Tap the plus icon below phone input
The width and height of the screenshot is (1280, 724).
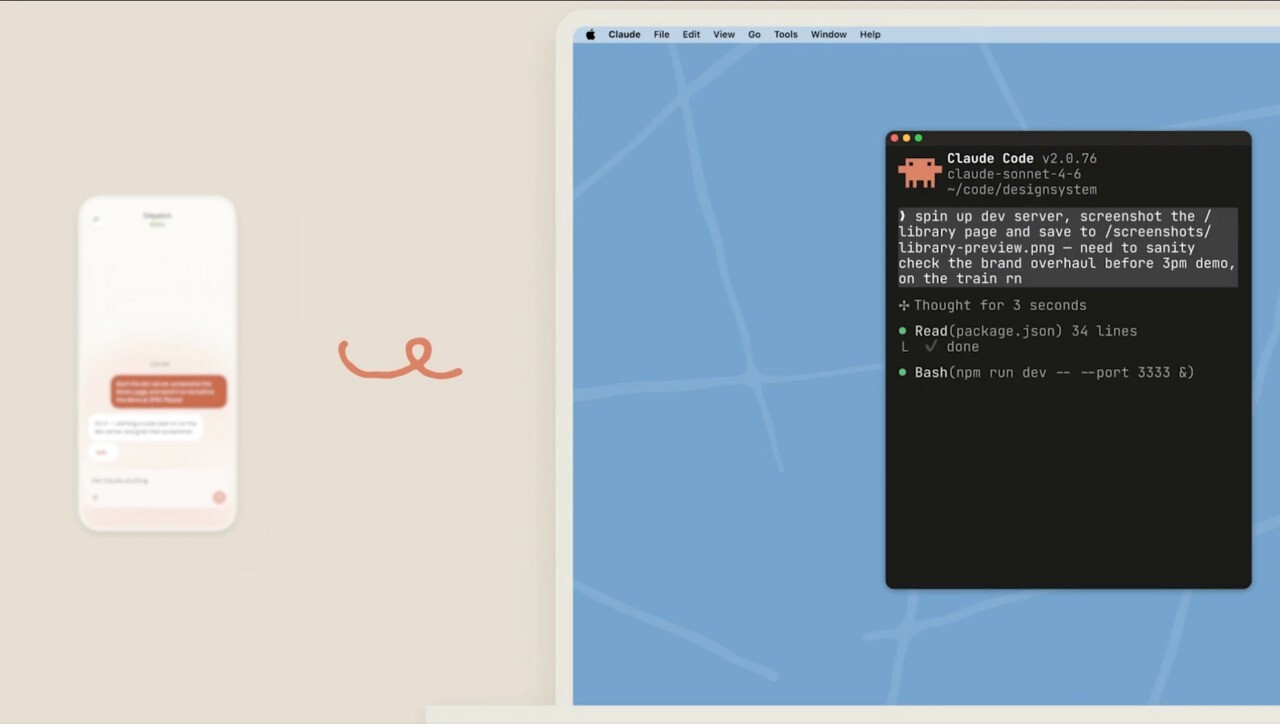point(96,497)
